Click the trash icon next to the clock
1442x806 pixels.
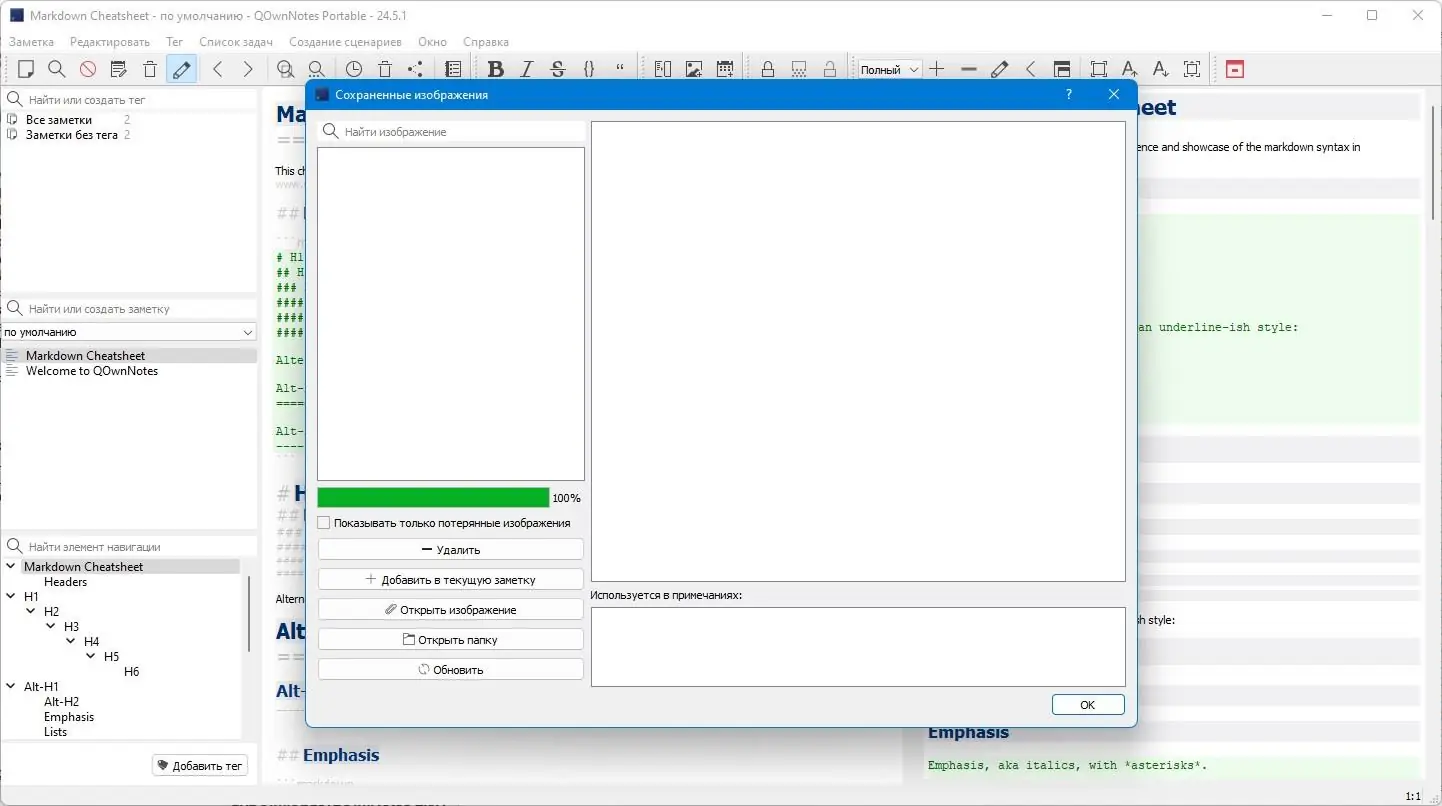tap(385, 69)
